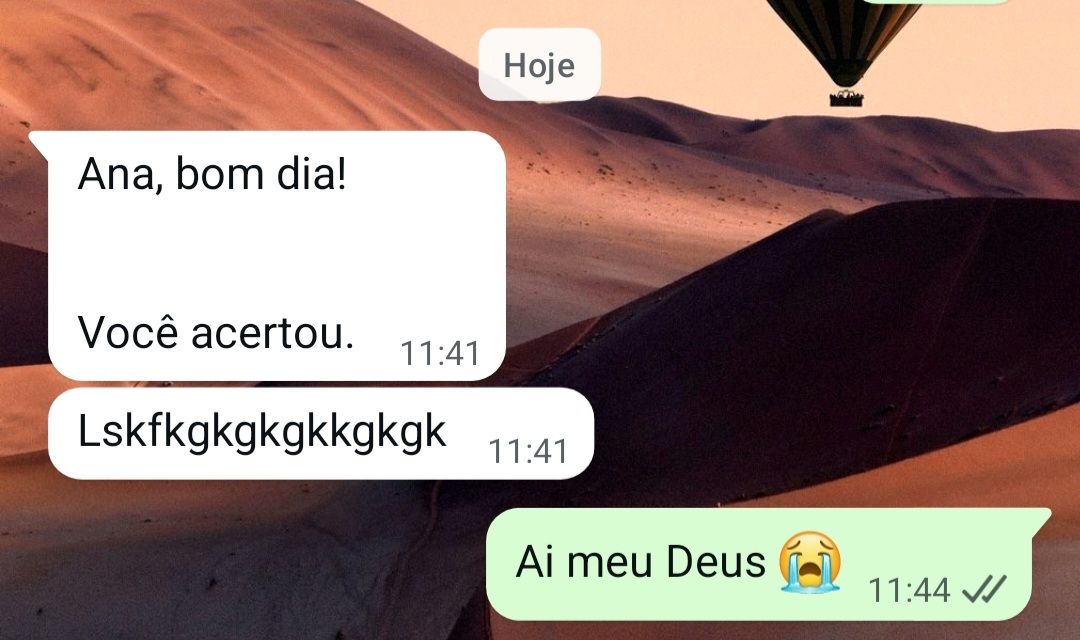
Task: Tap the dark dune area of chat wallpaper
Action: coord(827,344)
